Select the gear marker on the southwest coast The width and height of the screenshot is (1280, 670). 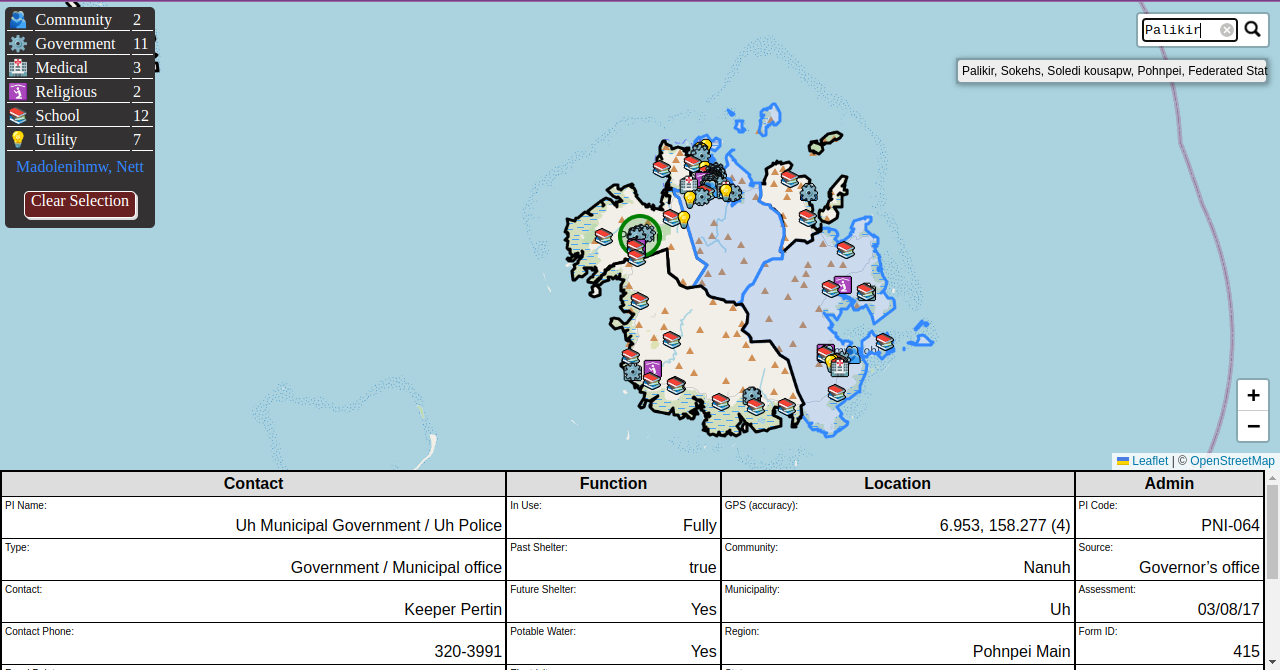coord(633,372)
